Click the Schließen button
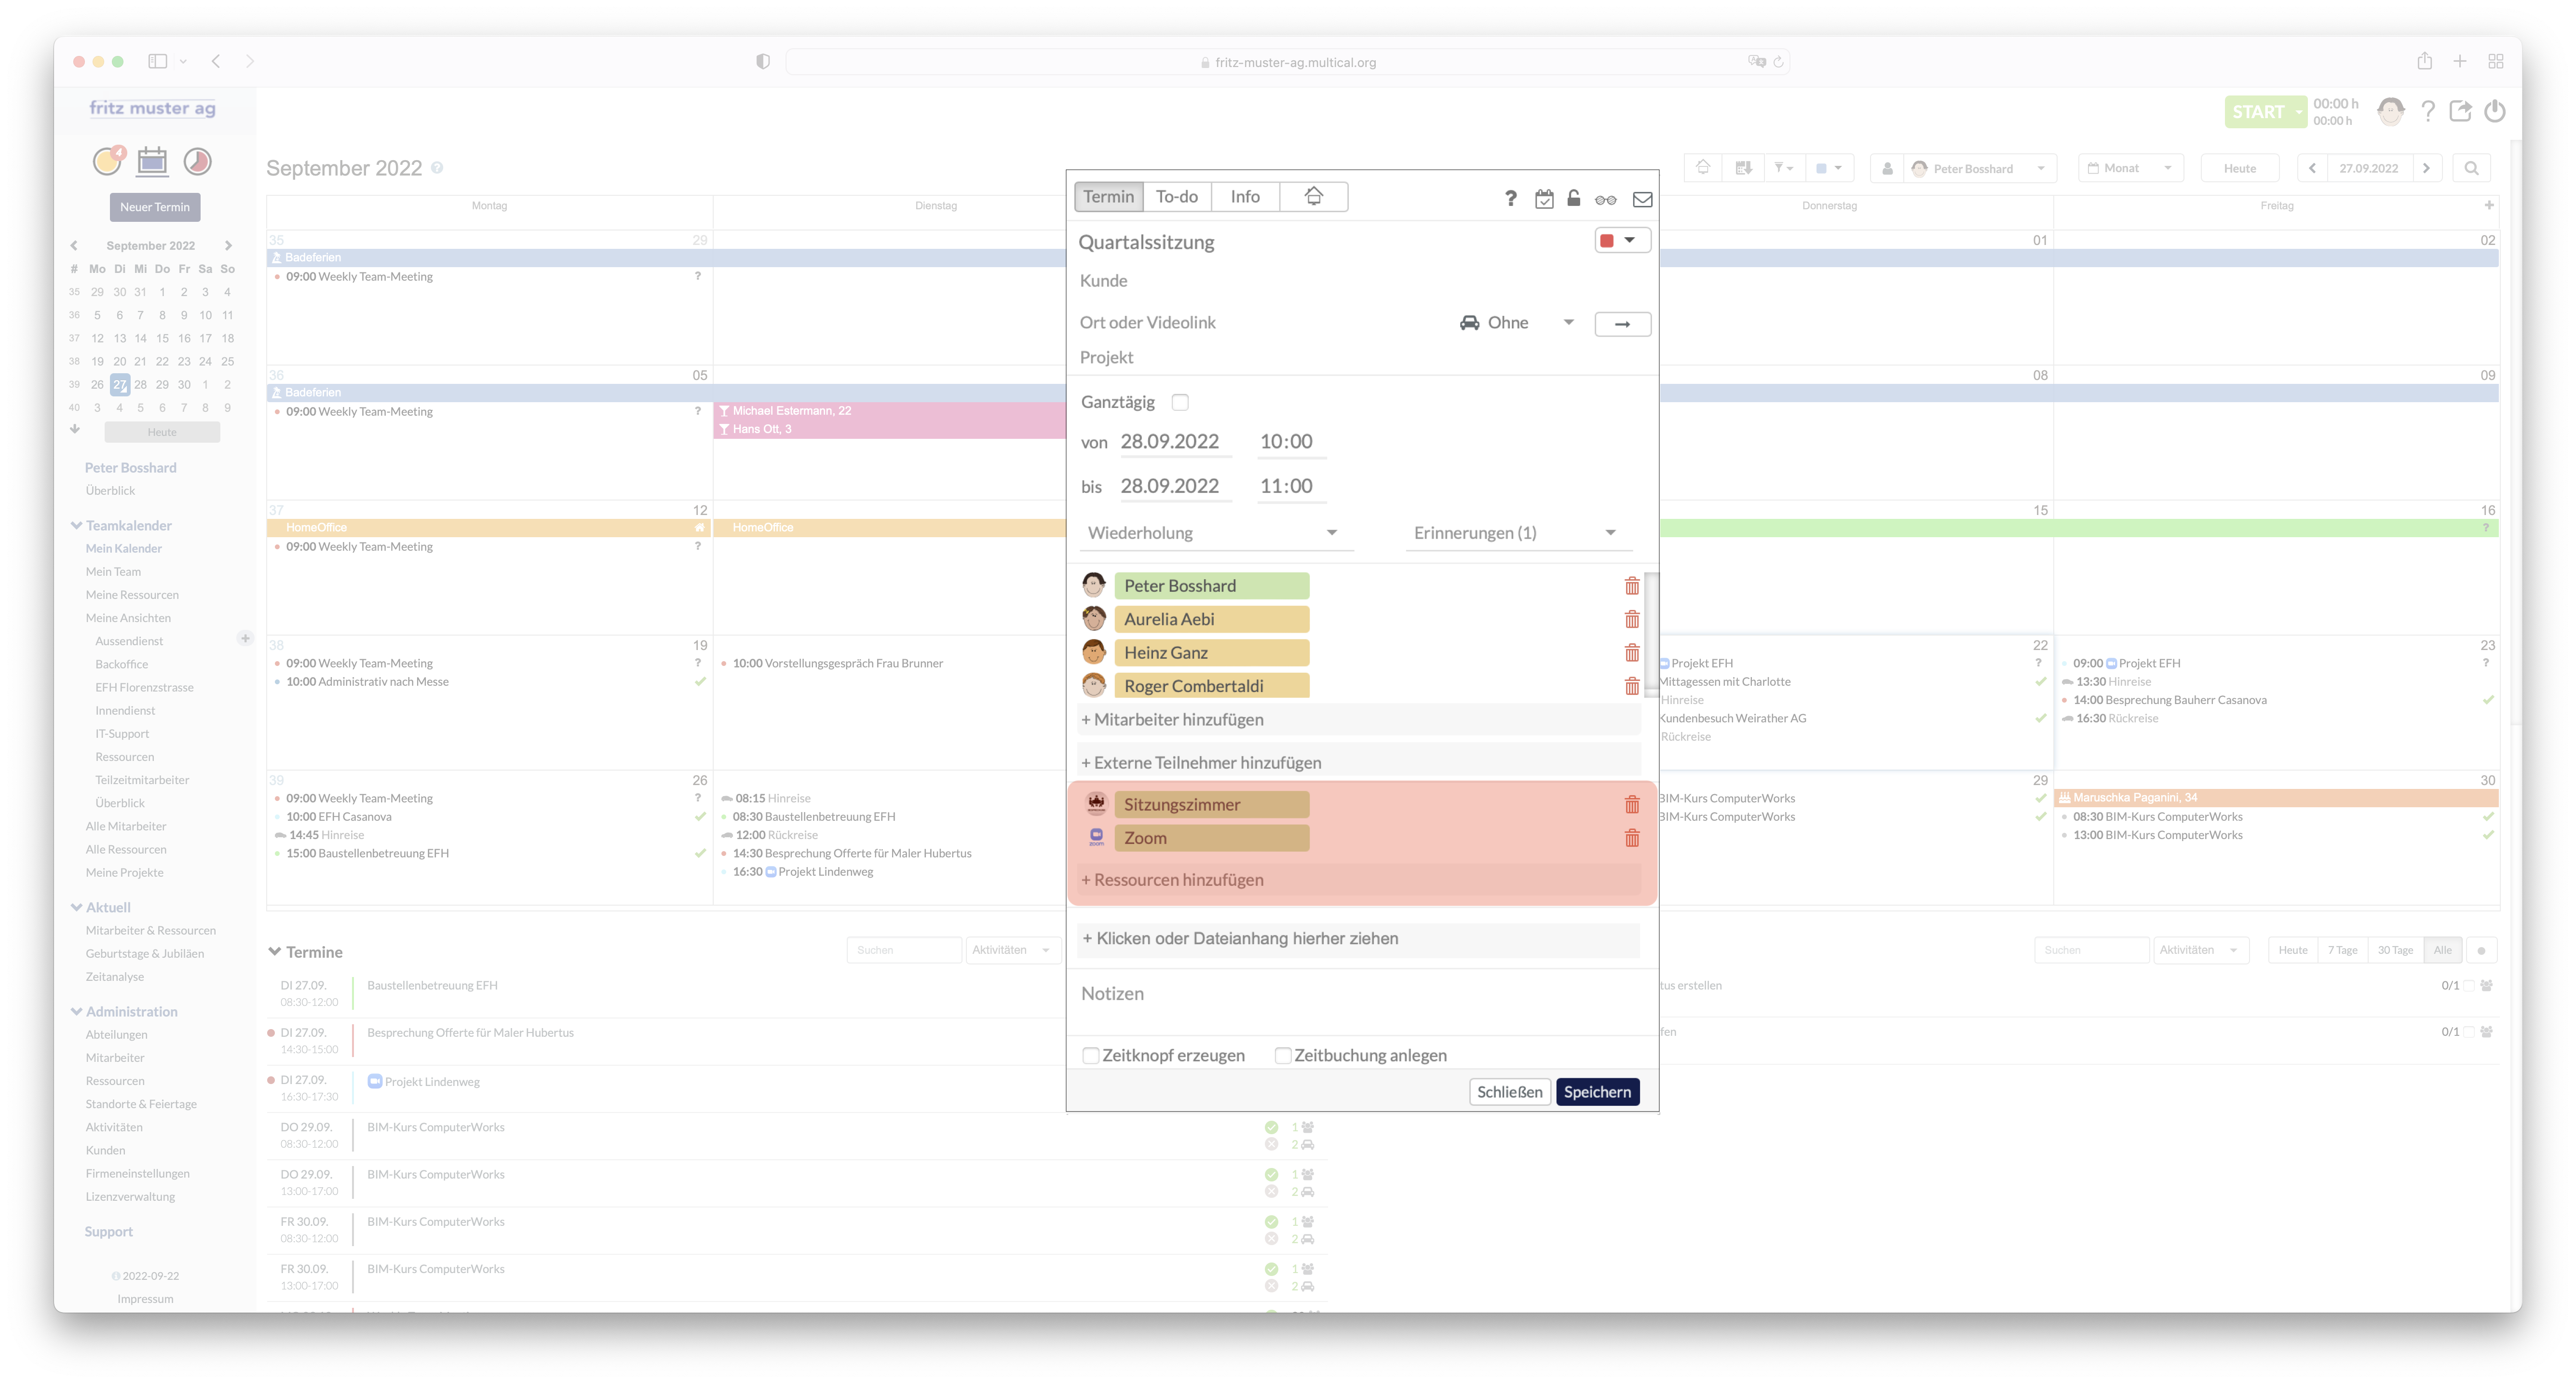2576x1384 pixels. coord(1509,1092)
